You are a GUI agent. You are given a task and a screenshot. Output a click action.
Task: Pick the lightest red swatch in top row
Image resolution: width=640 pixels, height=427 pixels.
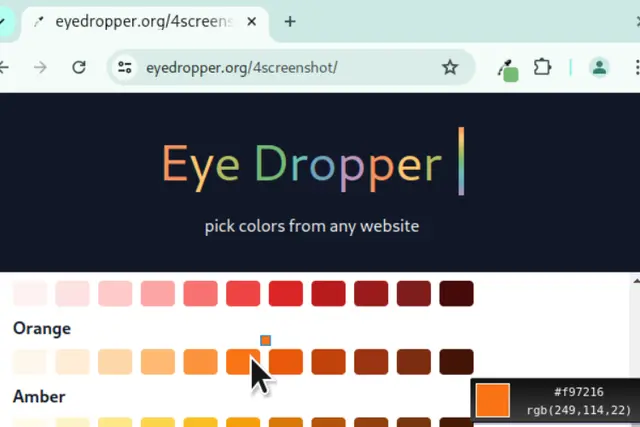30,293
